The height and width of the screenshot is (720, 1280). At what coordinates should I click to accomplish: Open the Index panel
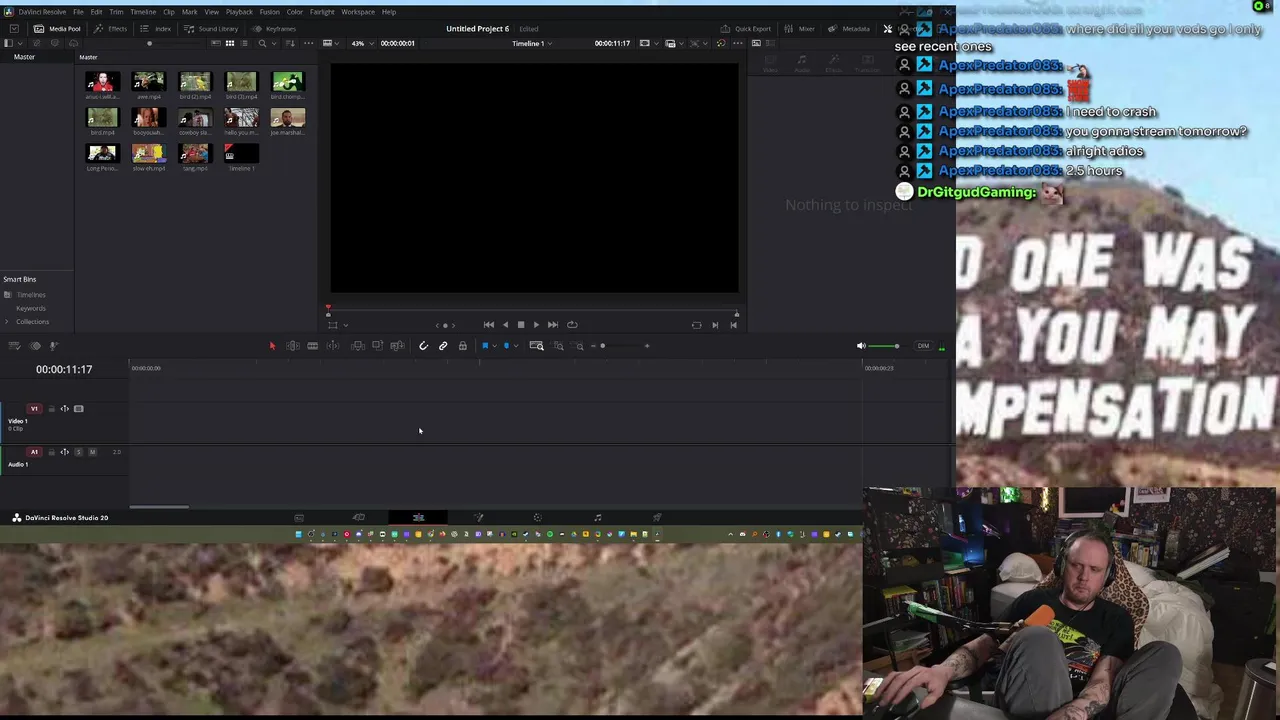click(156, 29)
